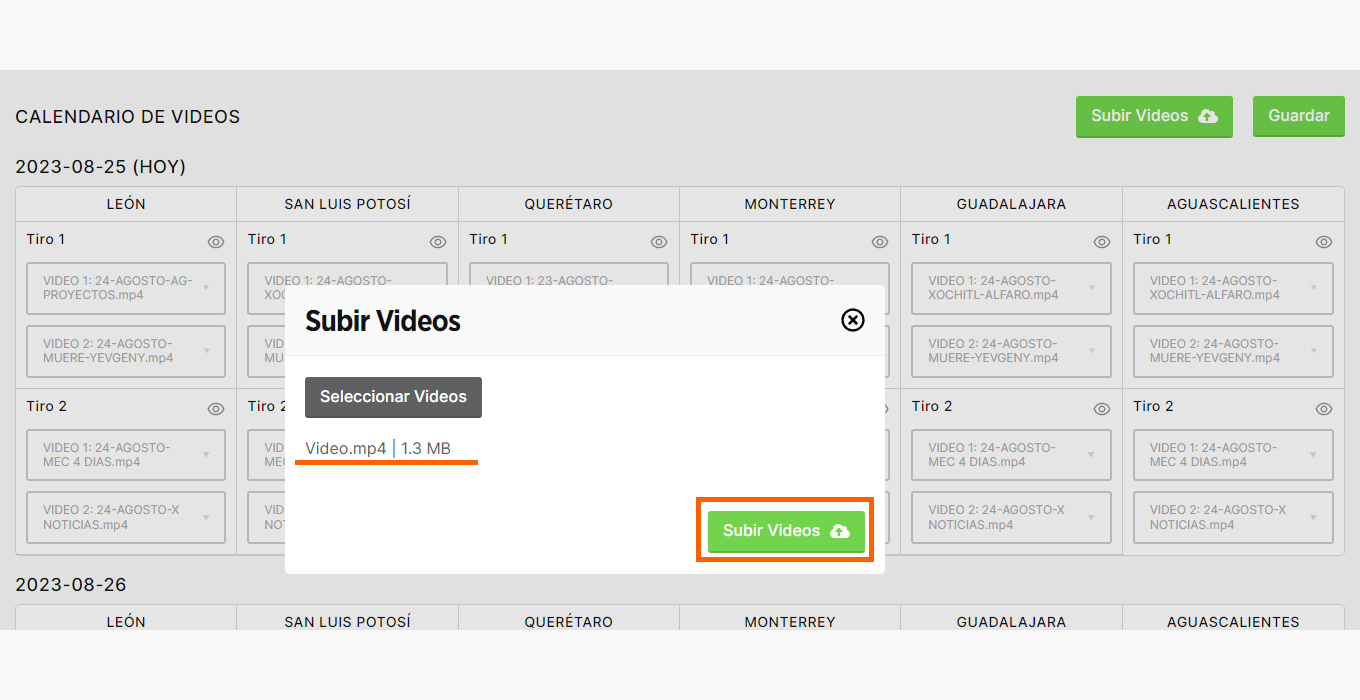Toggle eye icon for Querétaro Tiro 1
Image resolution: width=1360 pixels, height=700 pixels.
coord(658,242)
